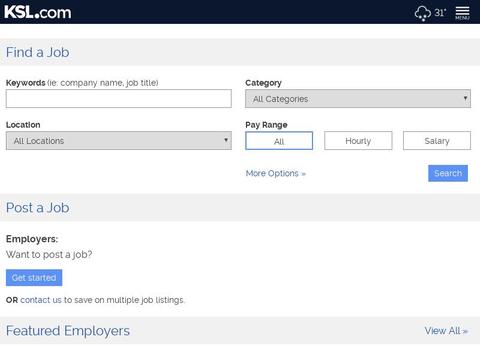Viewport: 480px width, 360px height.
Task: Open the All Locations dropdown
Action: point(119,140)
